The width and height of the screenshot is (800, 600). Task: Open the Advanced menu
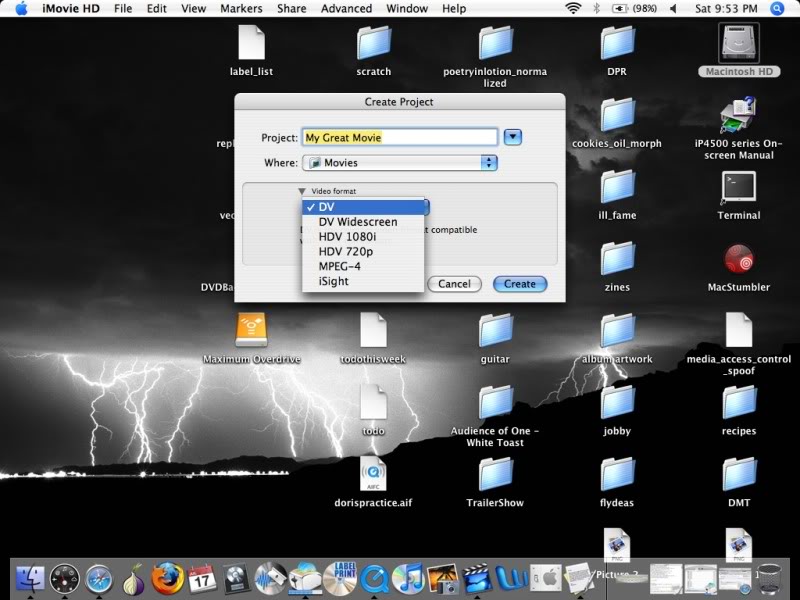[346, 9]
